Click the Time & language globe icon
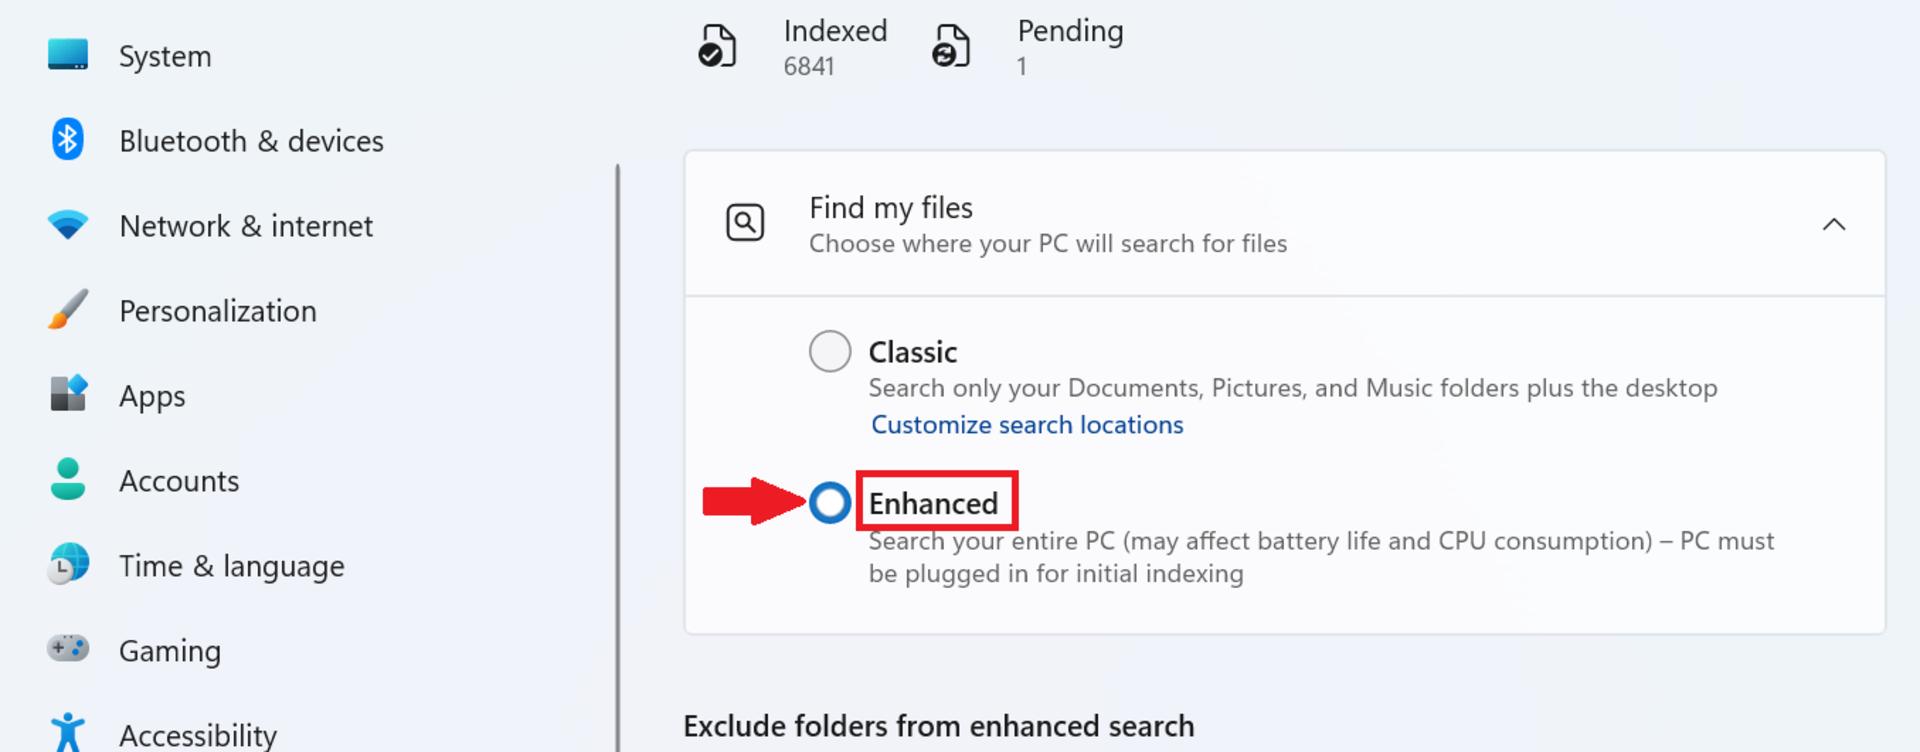Image resolution: width=1920 pixels, height=752 pixels. [68, 564]
